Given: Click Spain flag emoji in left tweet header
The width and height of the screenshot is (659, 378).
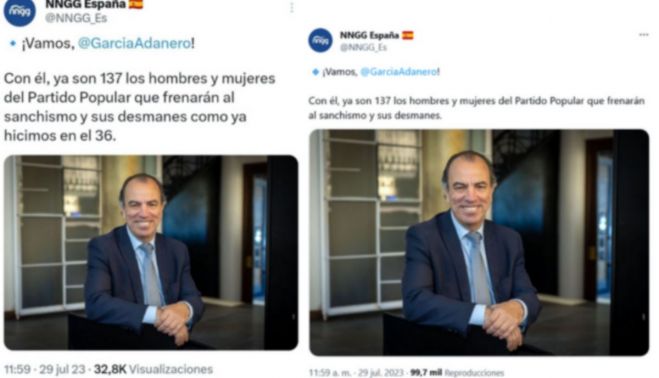Looking at the screenshot, I should point(136,5).
